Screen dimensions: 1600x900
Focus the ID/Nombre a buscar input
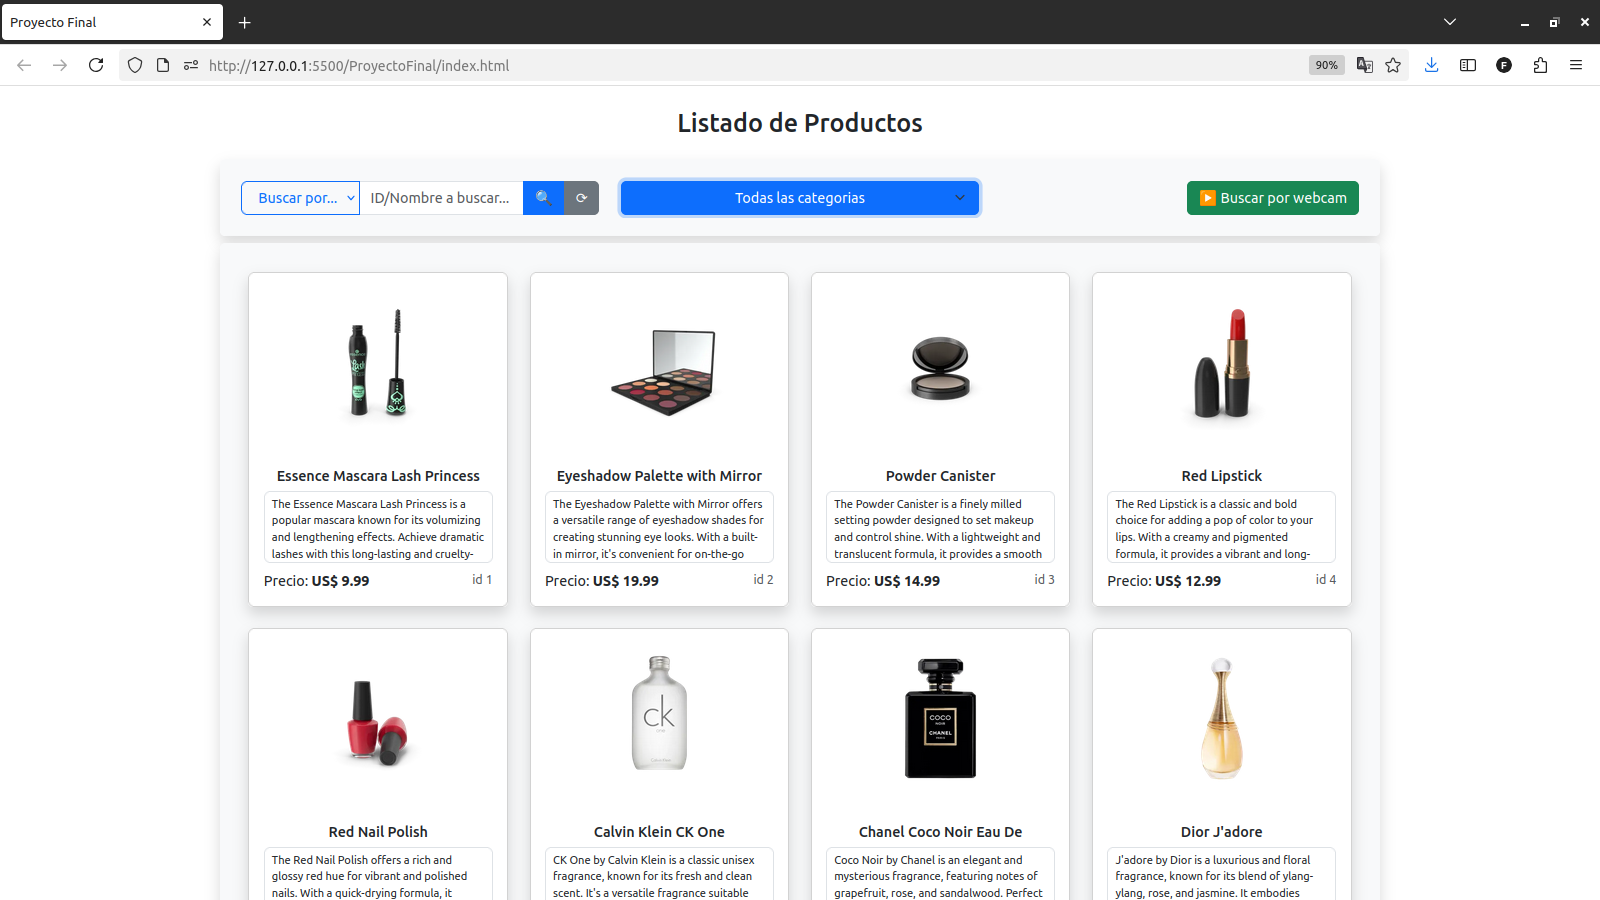[x=441, y=198]
